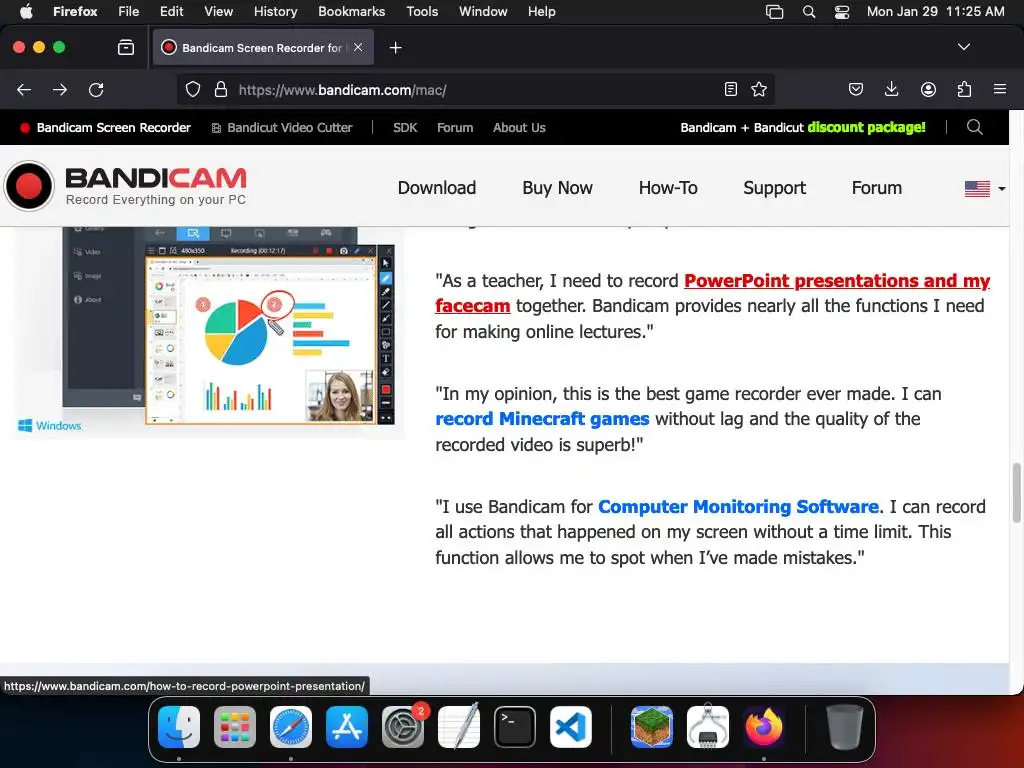Image resolution: width=1024 pixels, height=768 pixels.
Task: Open the Apple menu
Action: pyautogui.click(x=26, y=12)
